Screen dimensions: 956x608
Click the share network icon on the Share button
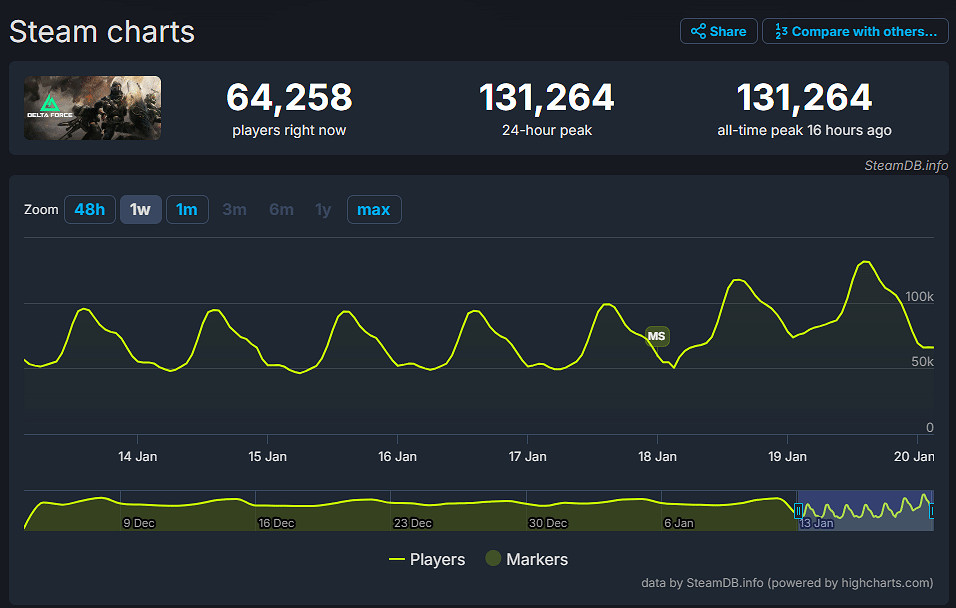tap(700, 31)
